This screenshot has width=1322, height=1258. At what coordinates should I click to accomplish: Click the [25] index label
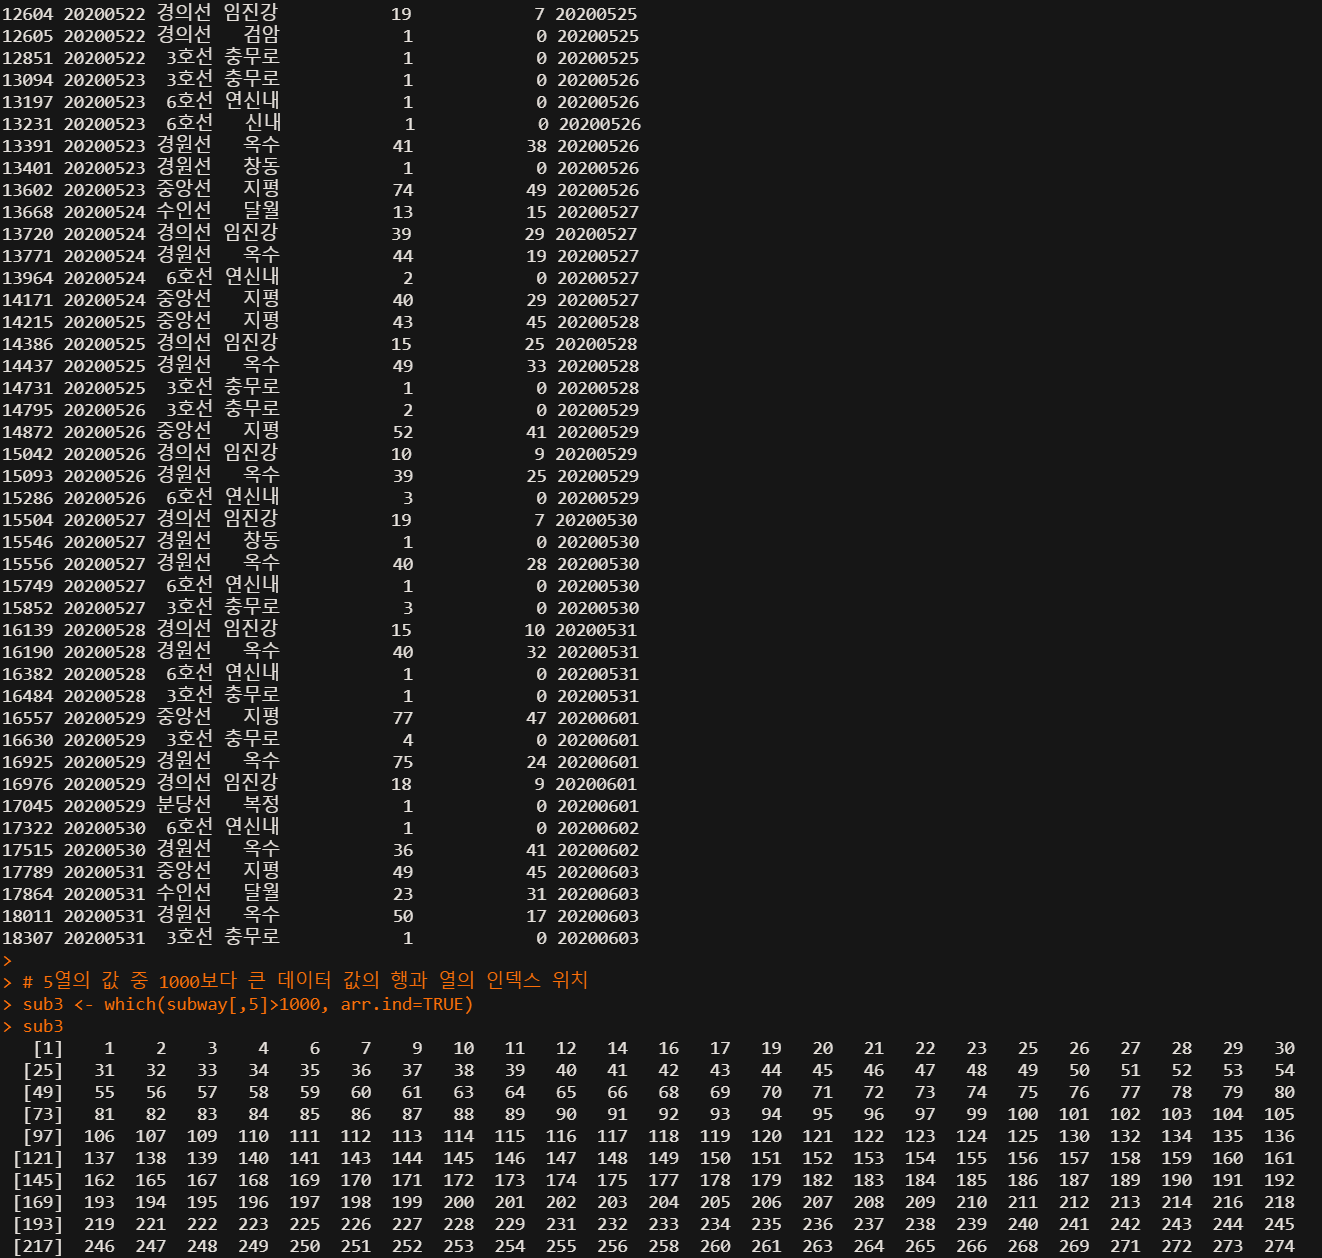(43, 1070)
